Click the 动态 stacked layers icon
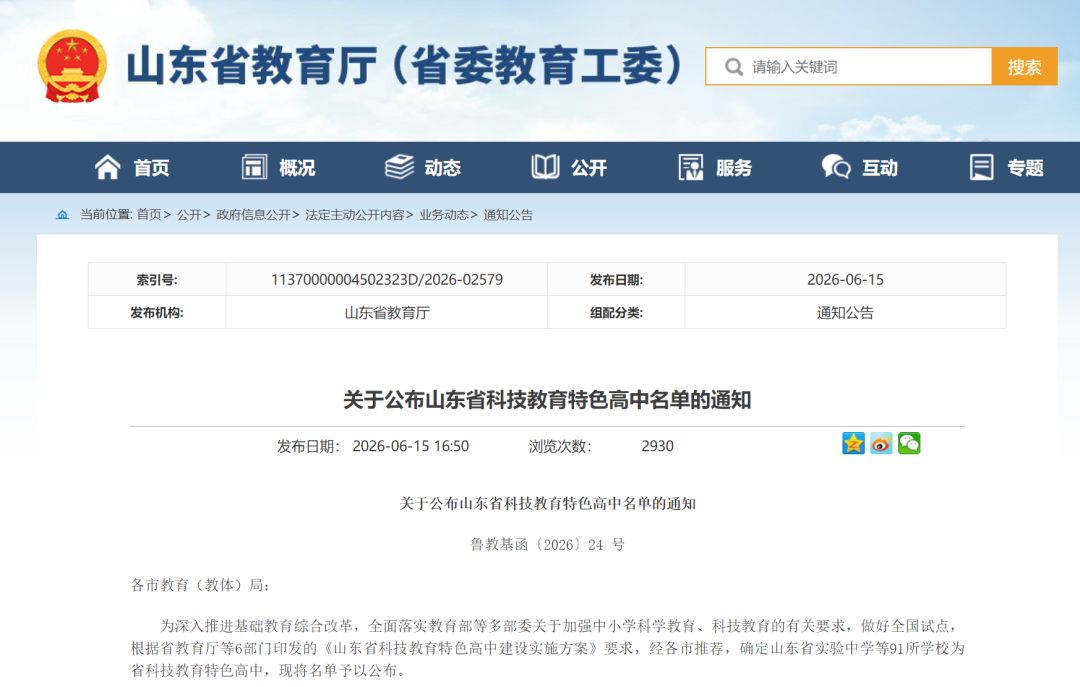 coord(399,167)
